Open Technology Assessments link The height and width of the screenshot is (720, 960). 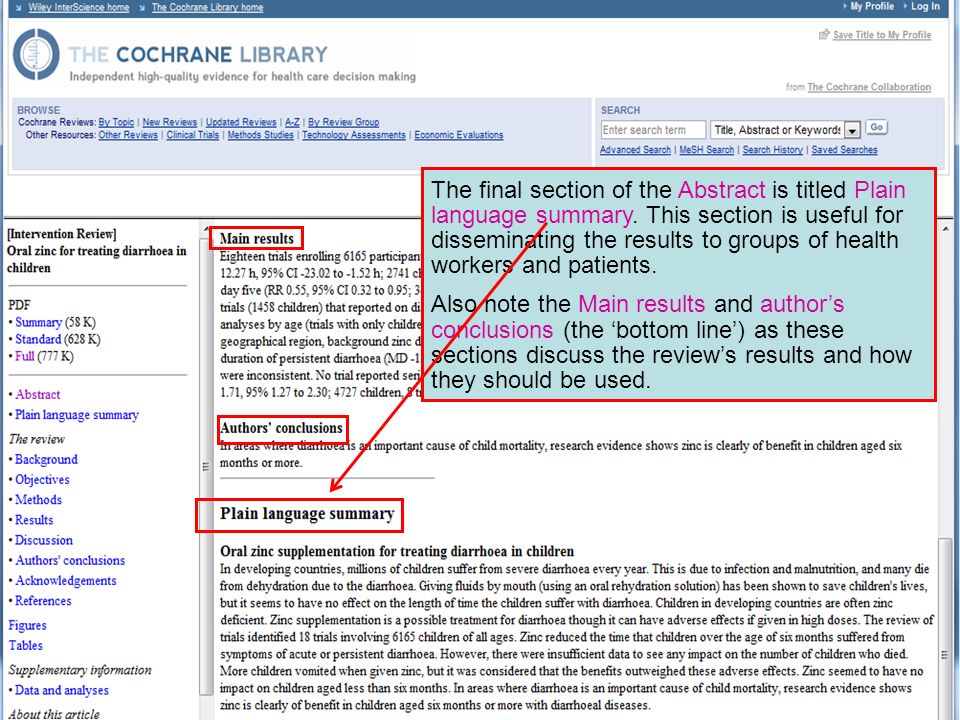353,135
